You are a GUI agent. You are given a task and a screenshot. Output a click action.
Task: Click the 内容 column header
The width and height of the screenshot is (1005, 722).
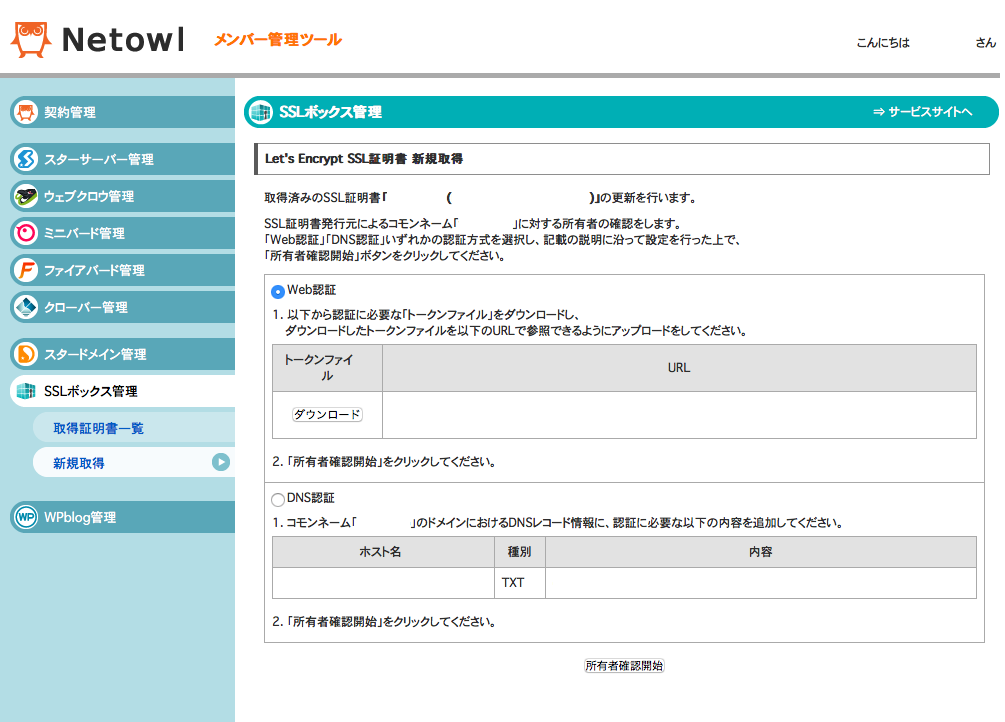coord(761,552)
